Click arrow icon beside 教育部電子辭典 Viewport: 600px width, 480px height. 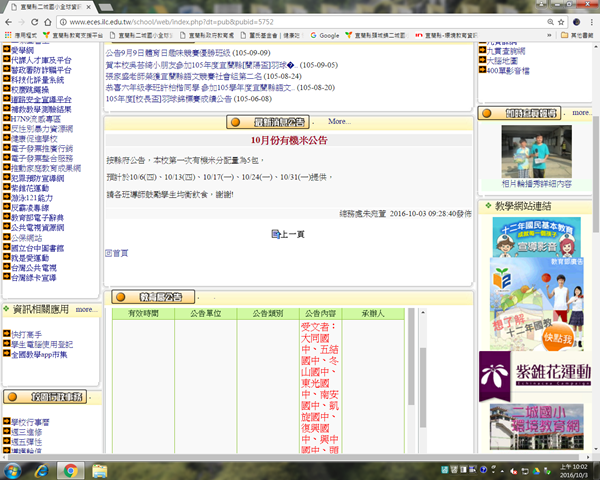[x=7, y=217]
